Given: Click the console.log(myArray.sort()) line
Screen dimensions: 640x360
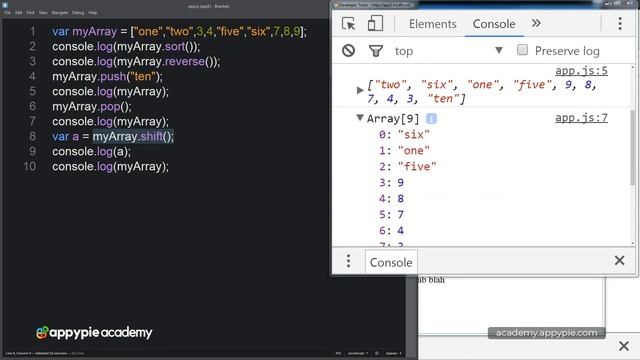Looking at the screenshot, I should pos(126,47).
